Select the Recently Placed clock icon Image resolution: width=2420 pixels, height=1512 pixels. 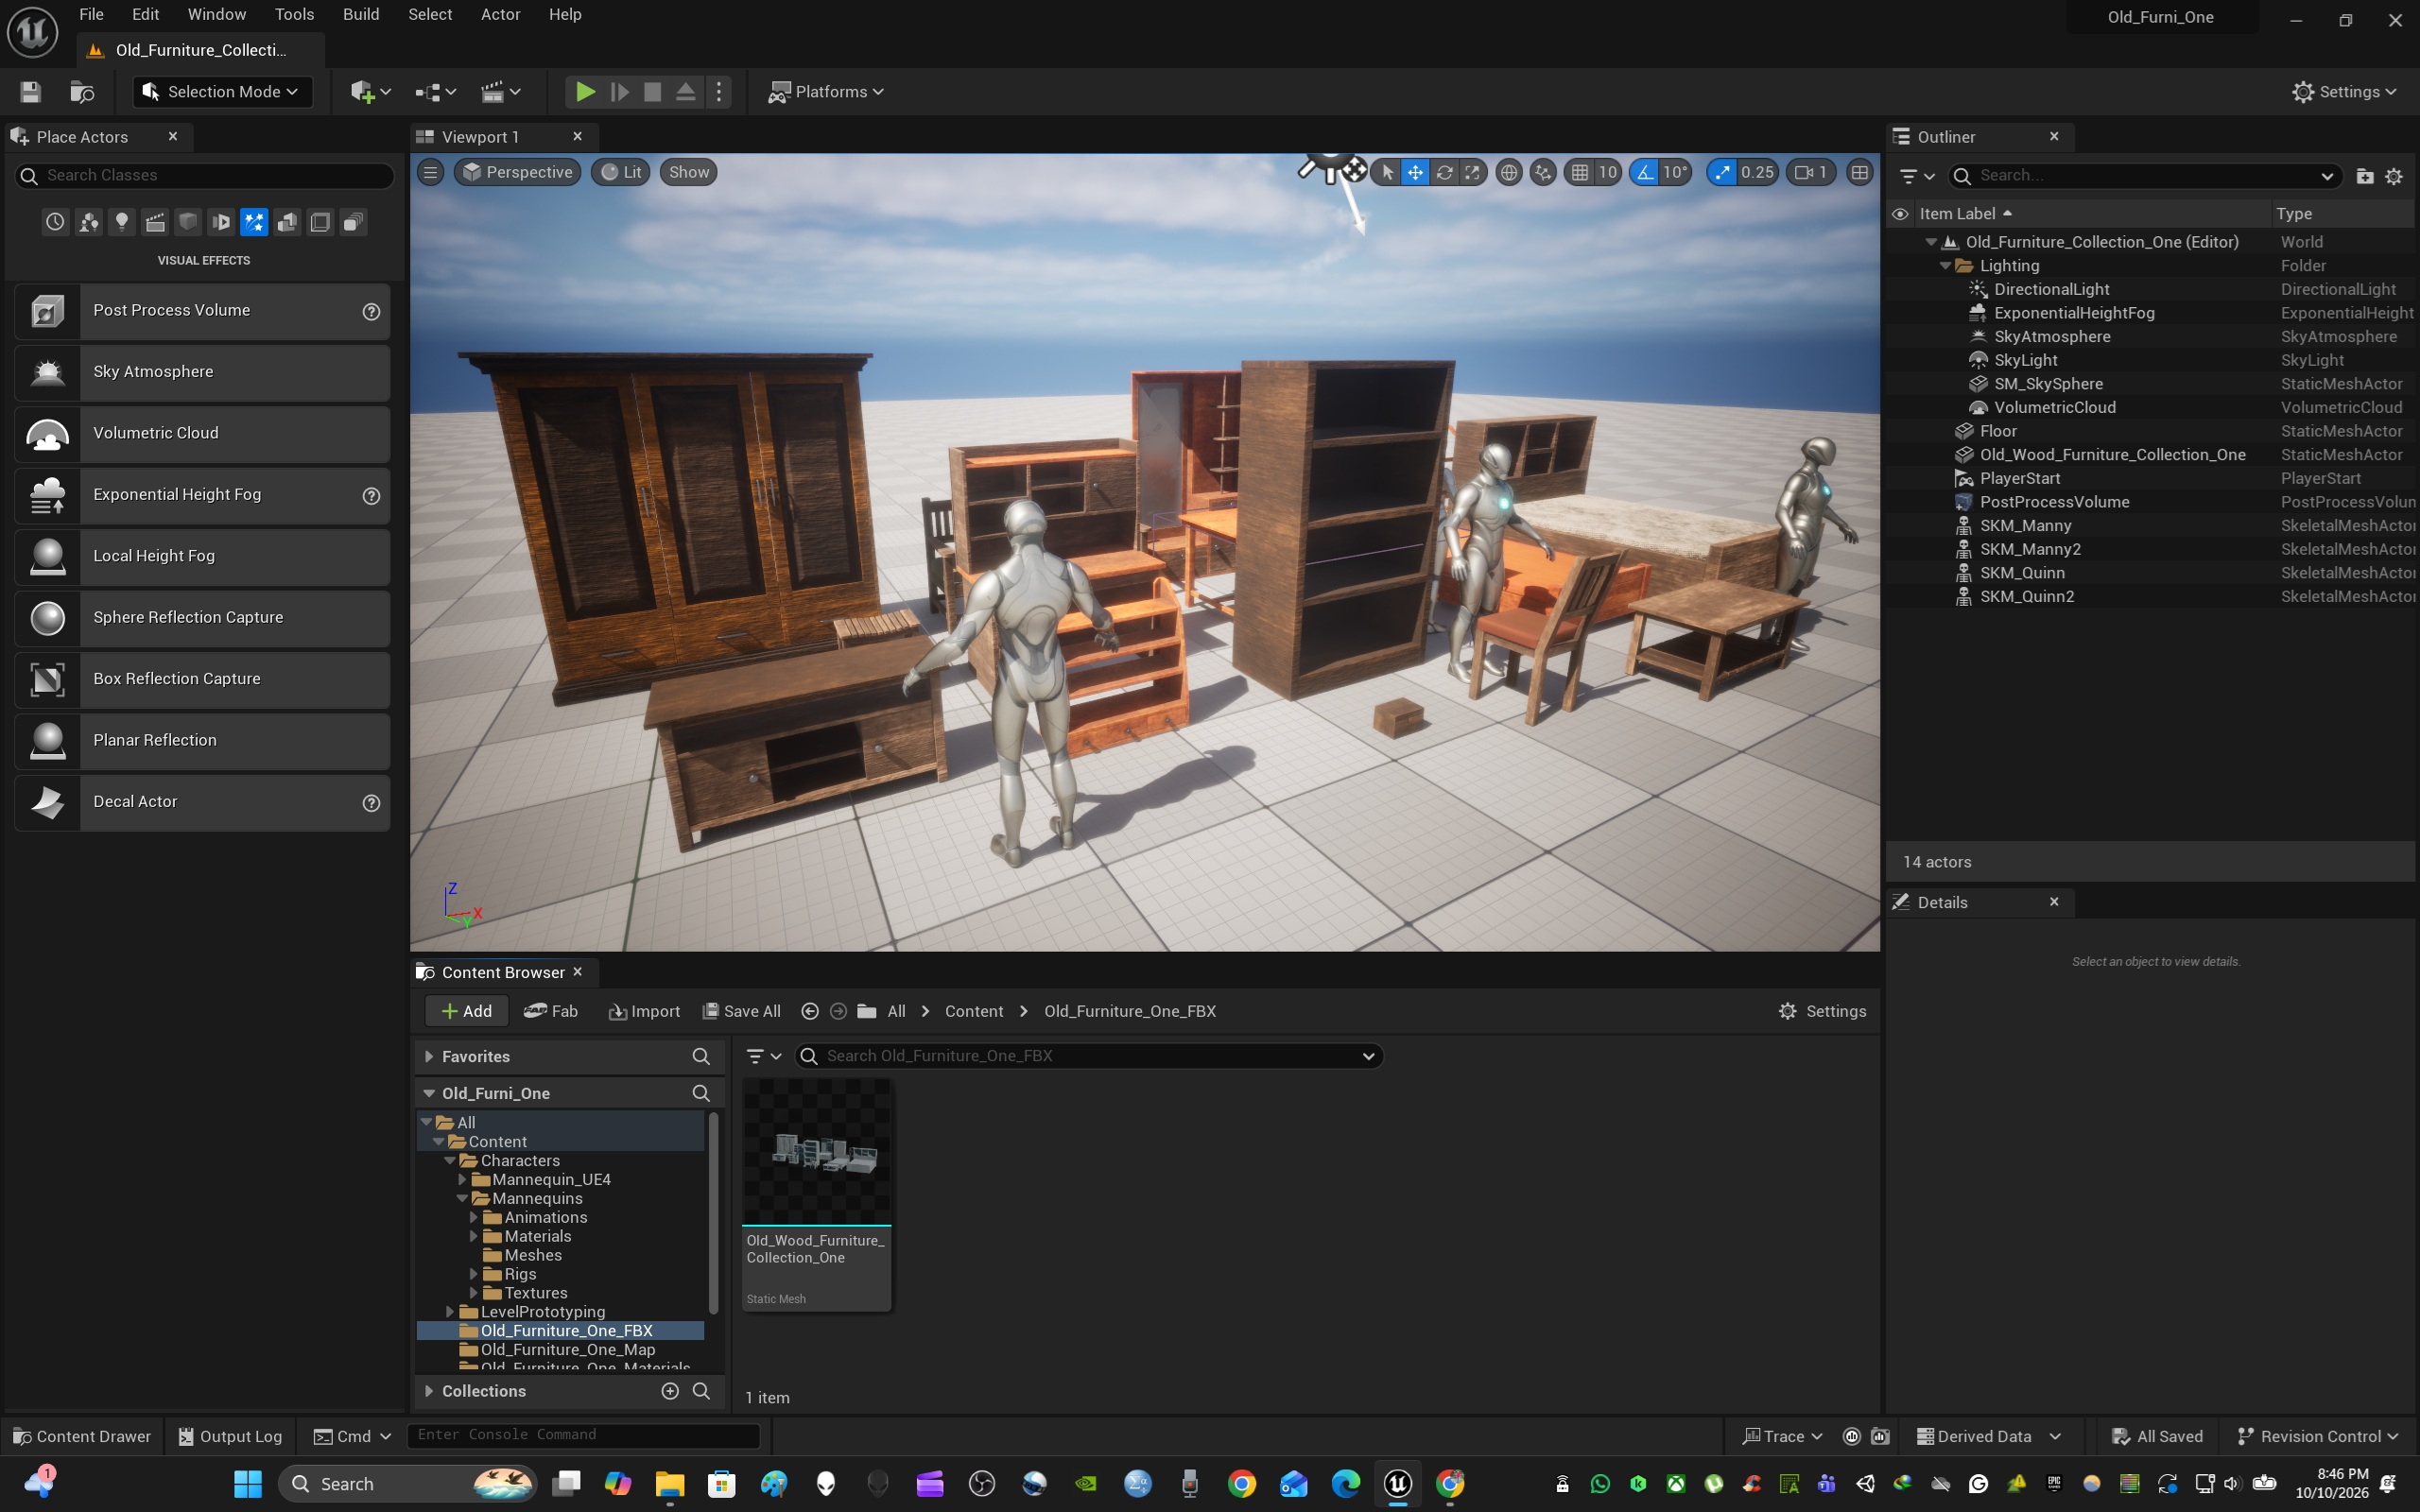55,222
